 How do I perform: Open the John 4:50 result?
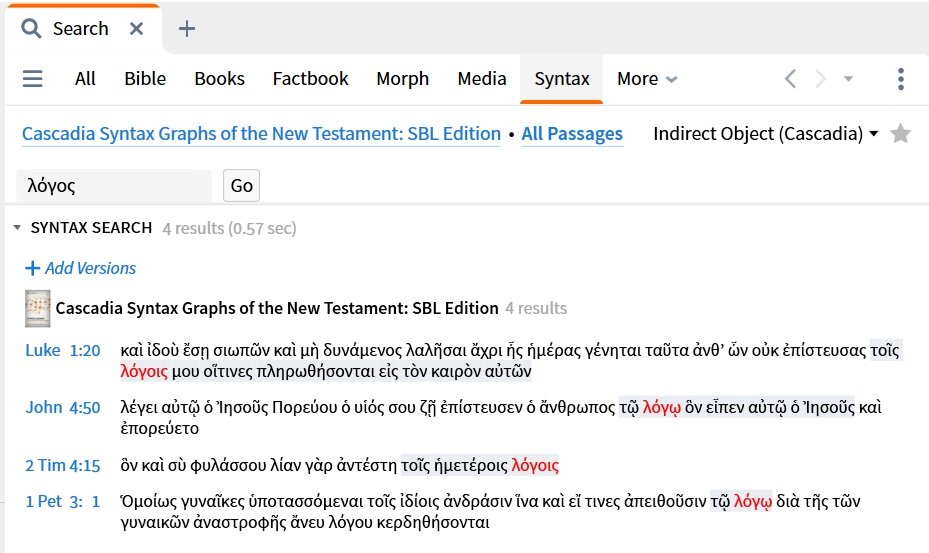click(x=63, y=407)
